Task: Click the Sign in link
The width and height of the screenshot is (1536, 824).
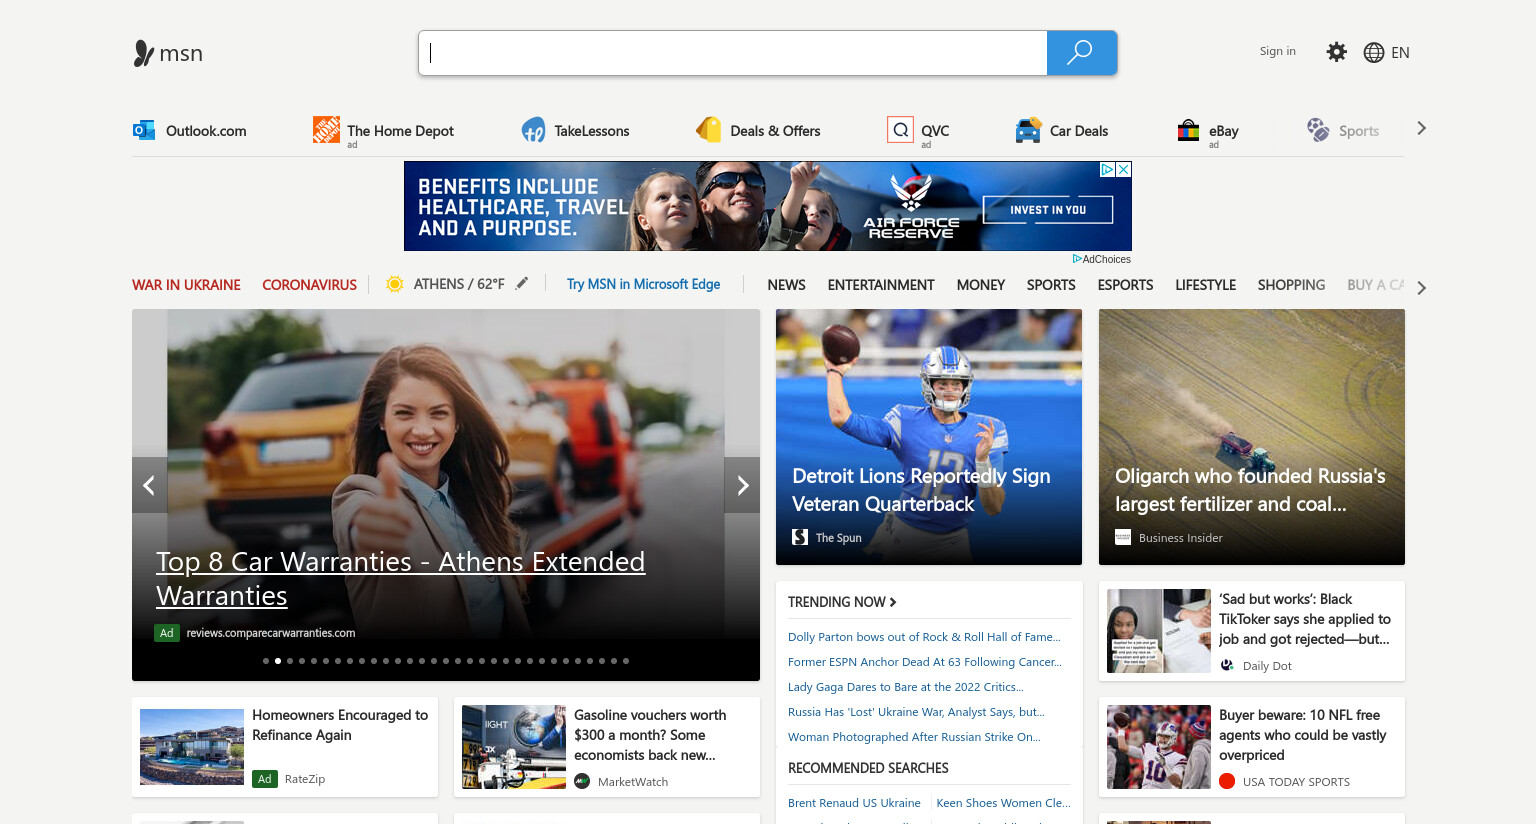Action: [1277, 51]
